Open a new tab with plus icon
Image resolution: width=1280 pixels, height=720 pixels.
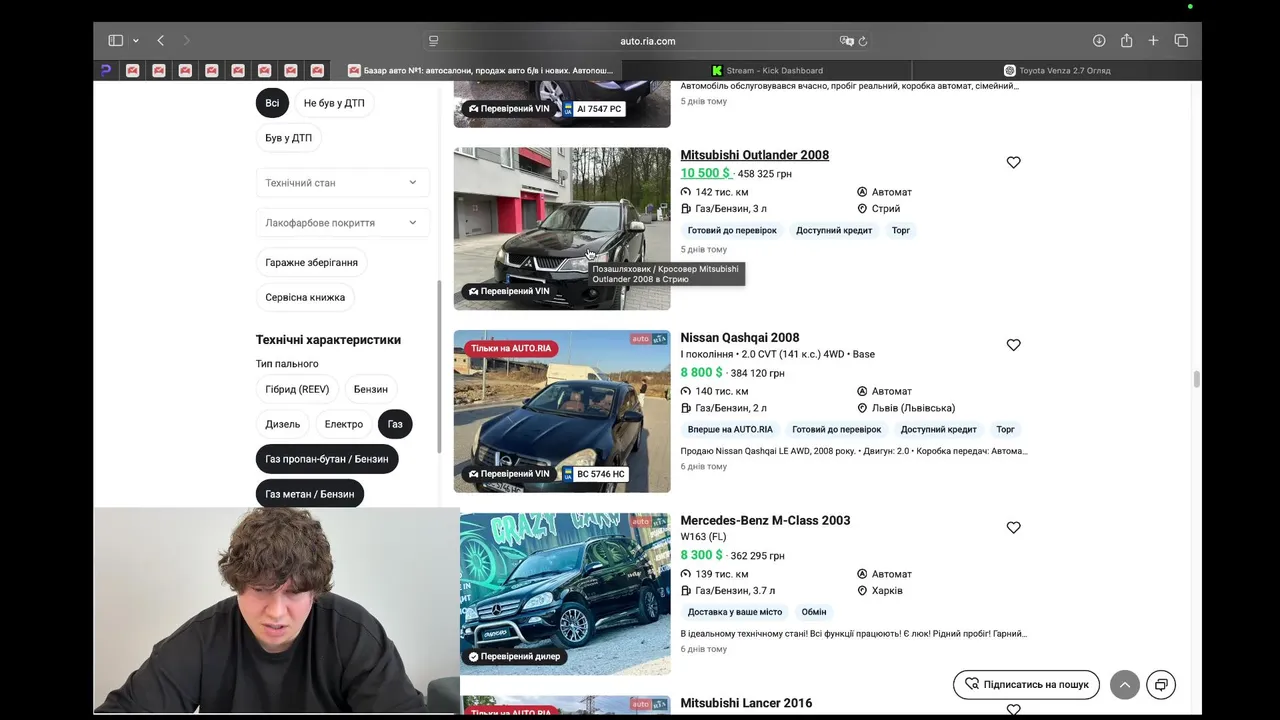(x=1153, y=41)
